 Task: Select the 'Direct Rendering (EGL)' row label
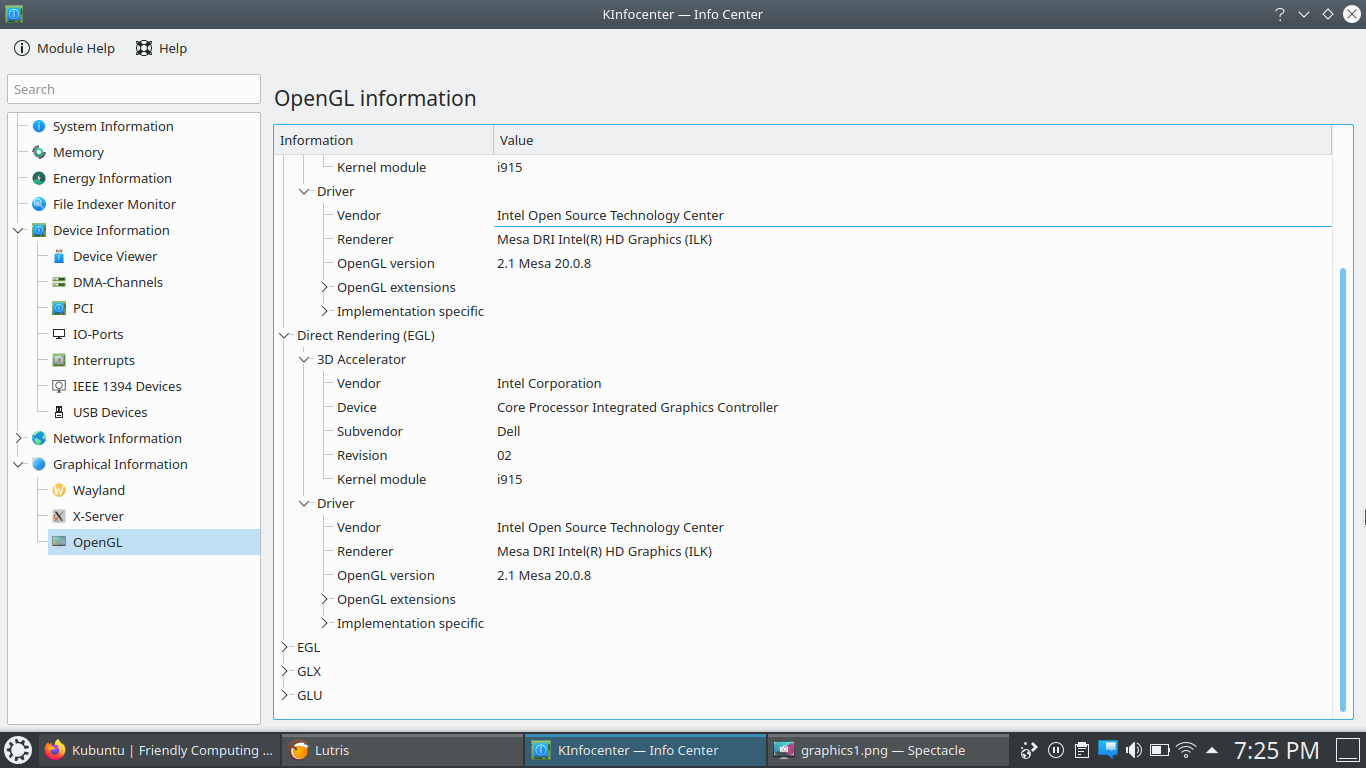pyautogui.click(x=366, y=335)
